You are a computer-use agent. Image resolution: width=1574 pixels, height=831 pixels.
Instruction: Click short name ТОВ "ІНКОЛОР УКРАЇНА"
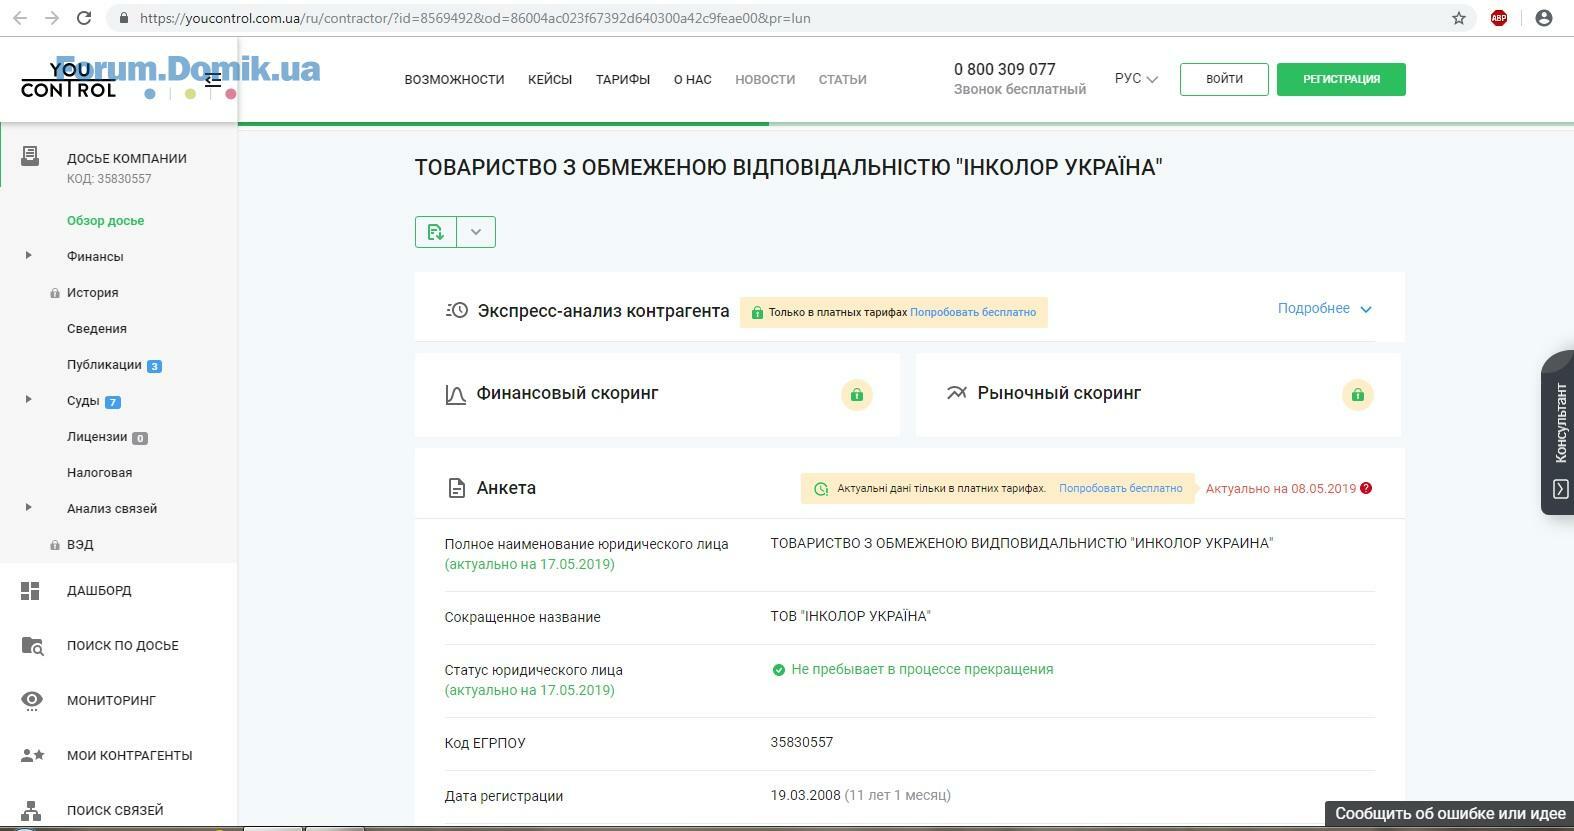pyautogui.click(x=850, y=616)
